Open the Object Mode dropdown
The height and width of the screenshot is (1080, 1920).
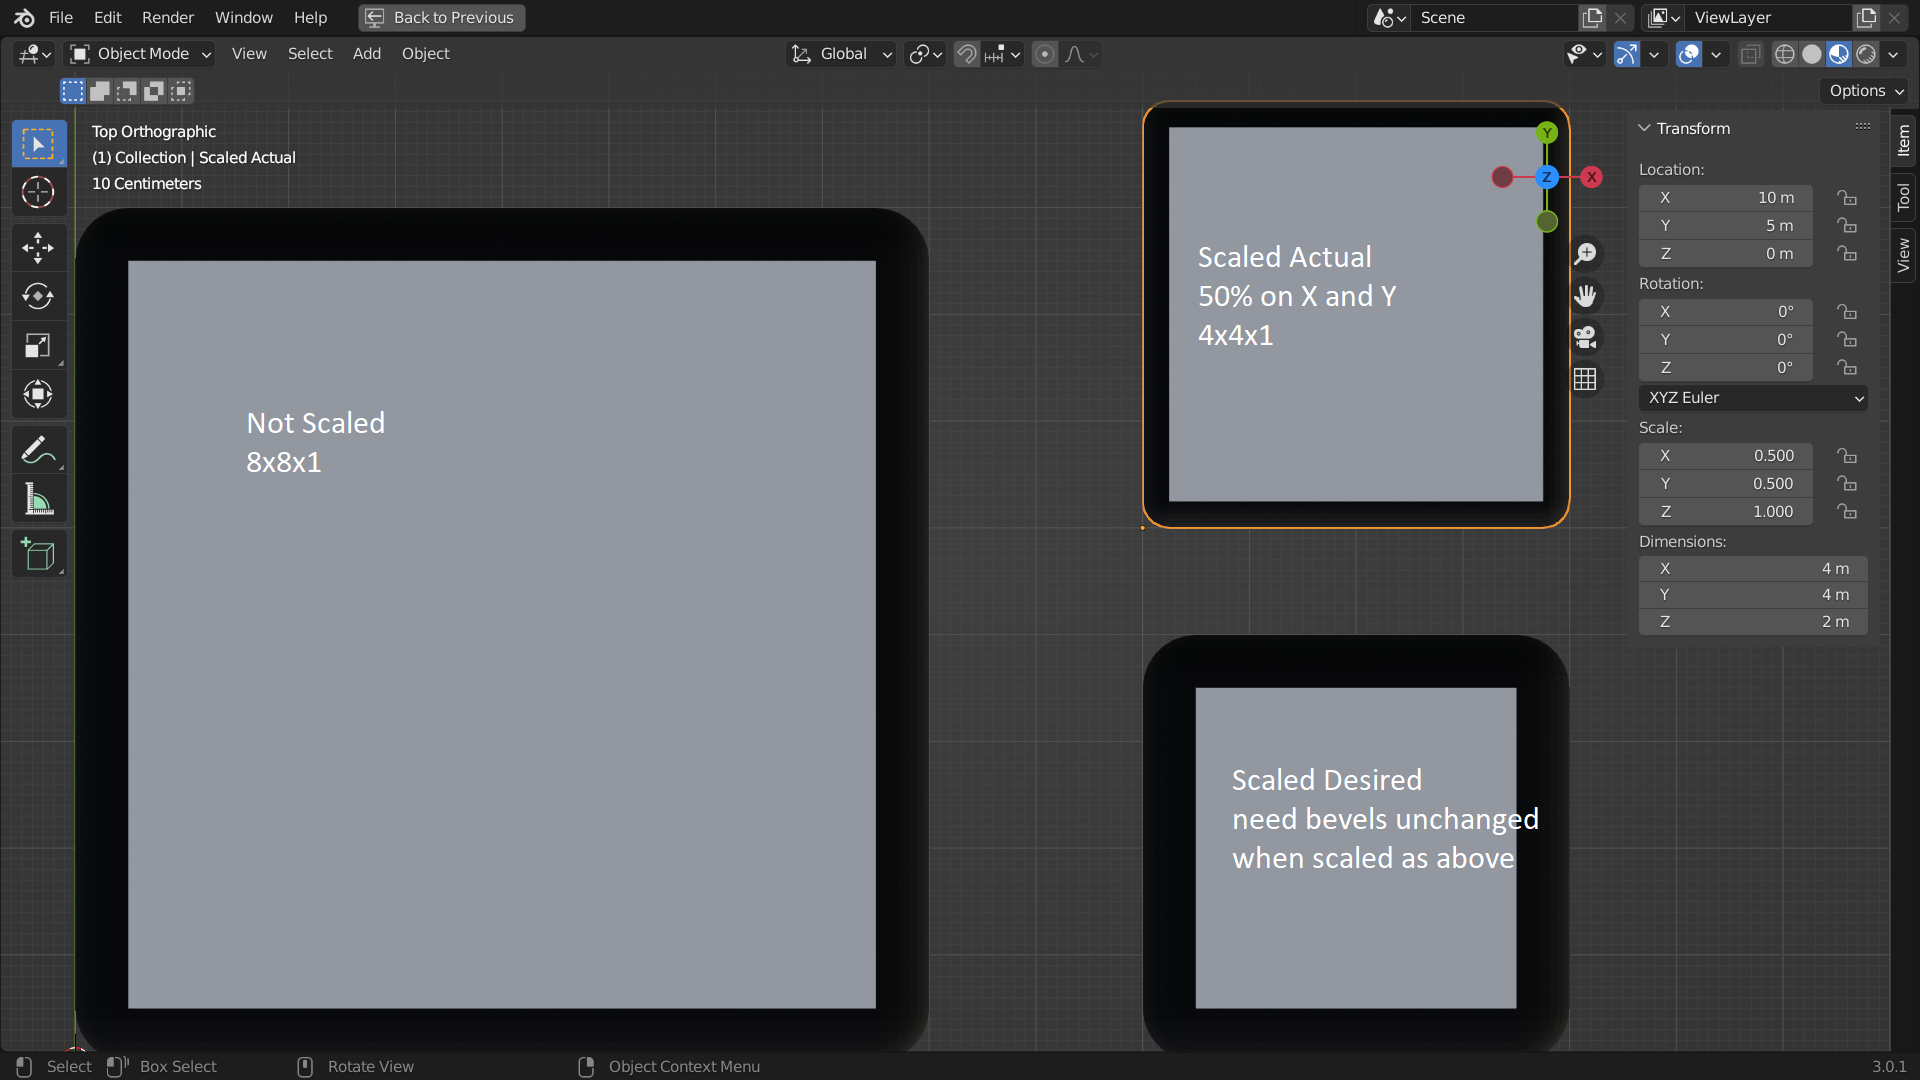click(140, 54)
